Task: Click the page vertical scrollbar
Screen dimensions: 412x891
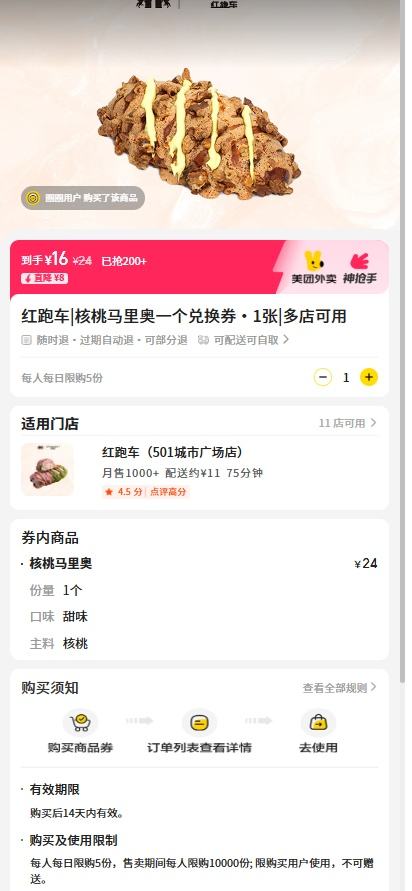Action: pos(403,341)
